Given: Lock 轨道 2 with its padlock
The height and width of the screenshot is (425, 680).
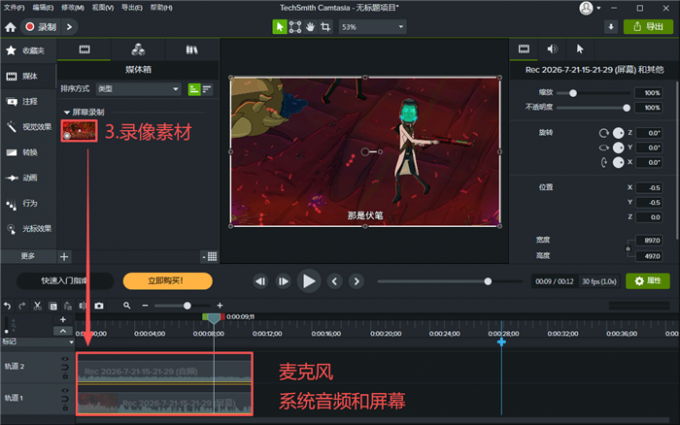Looking at the screenshot, I should (x=65, y=376).
